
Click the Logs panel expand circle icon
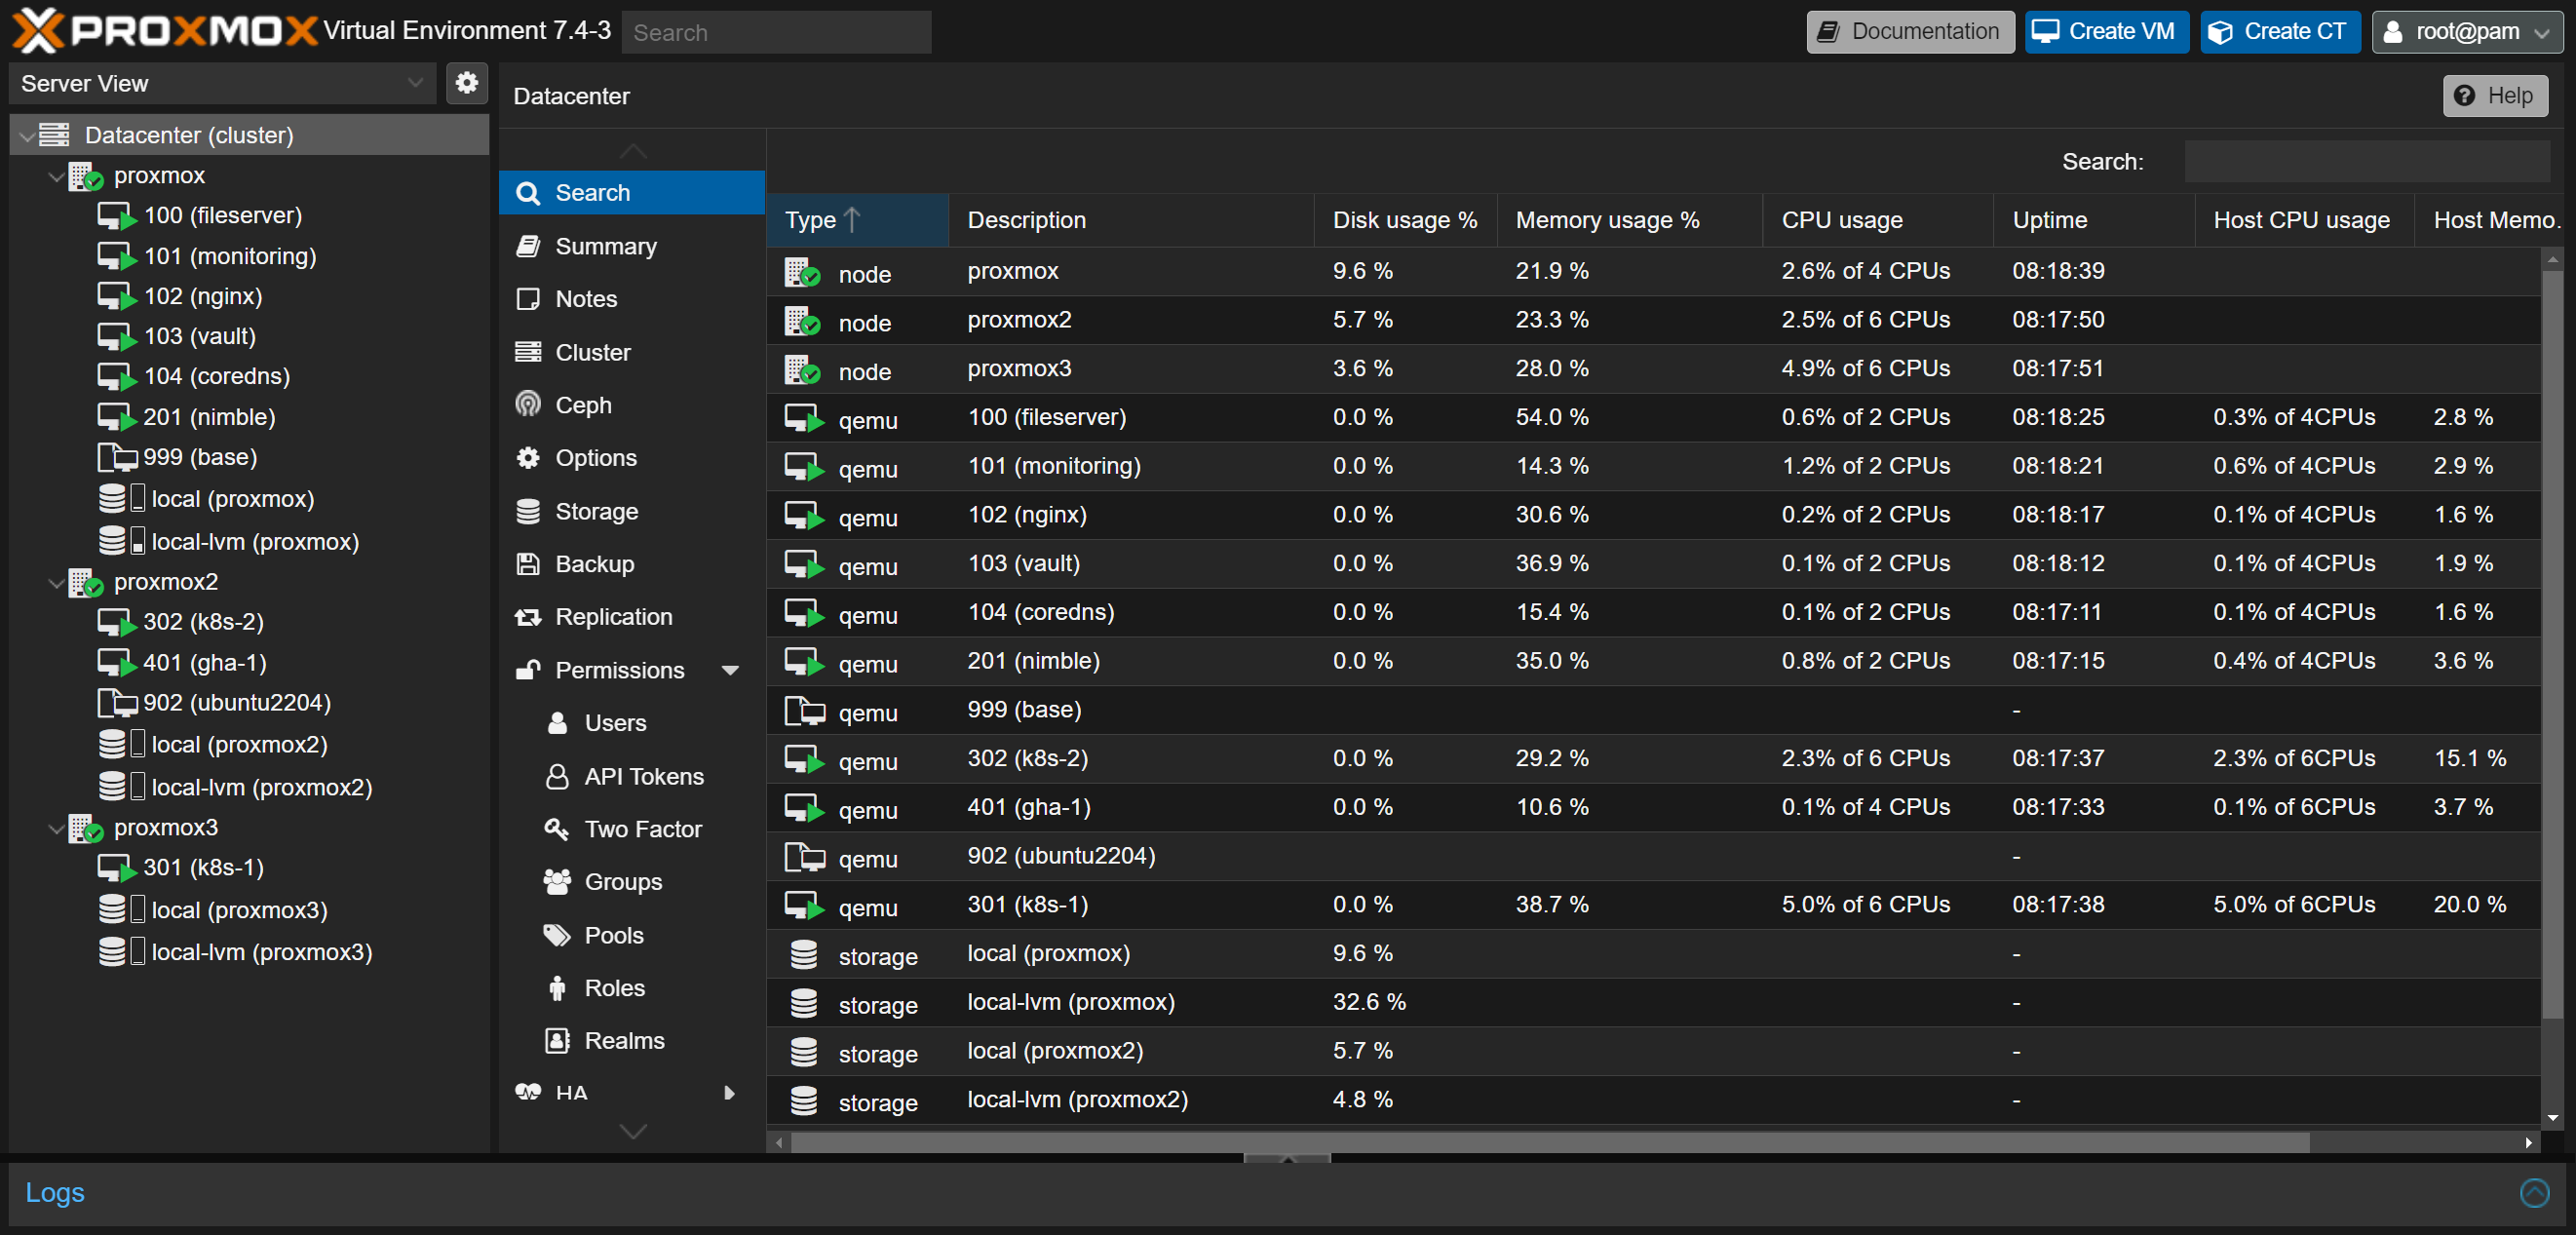2534,1192
